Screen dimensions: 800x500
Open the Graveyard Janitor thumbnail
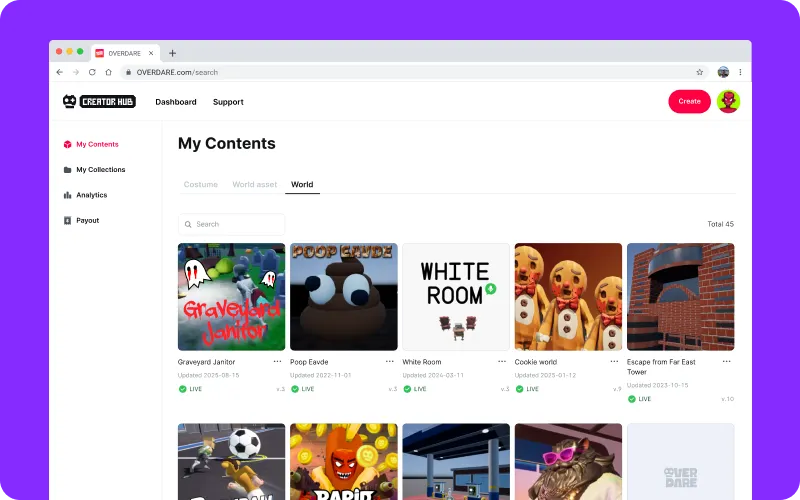pyautogui.click(x=231, y=297)
